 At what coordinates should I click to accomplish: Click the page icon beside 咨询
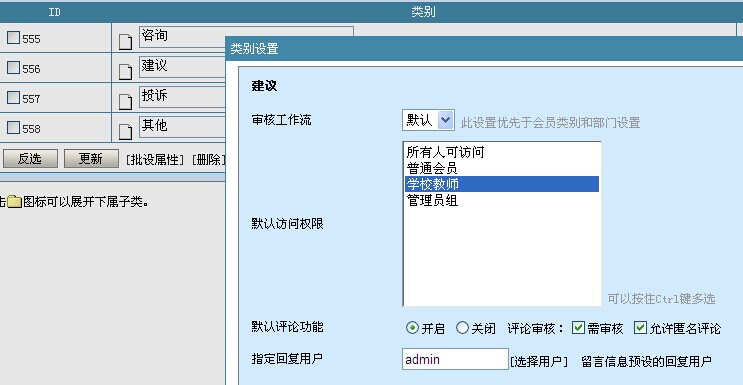click(x=125, y=42)
